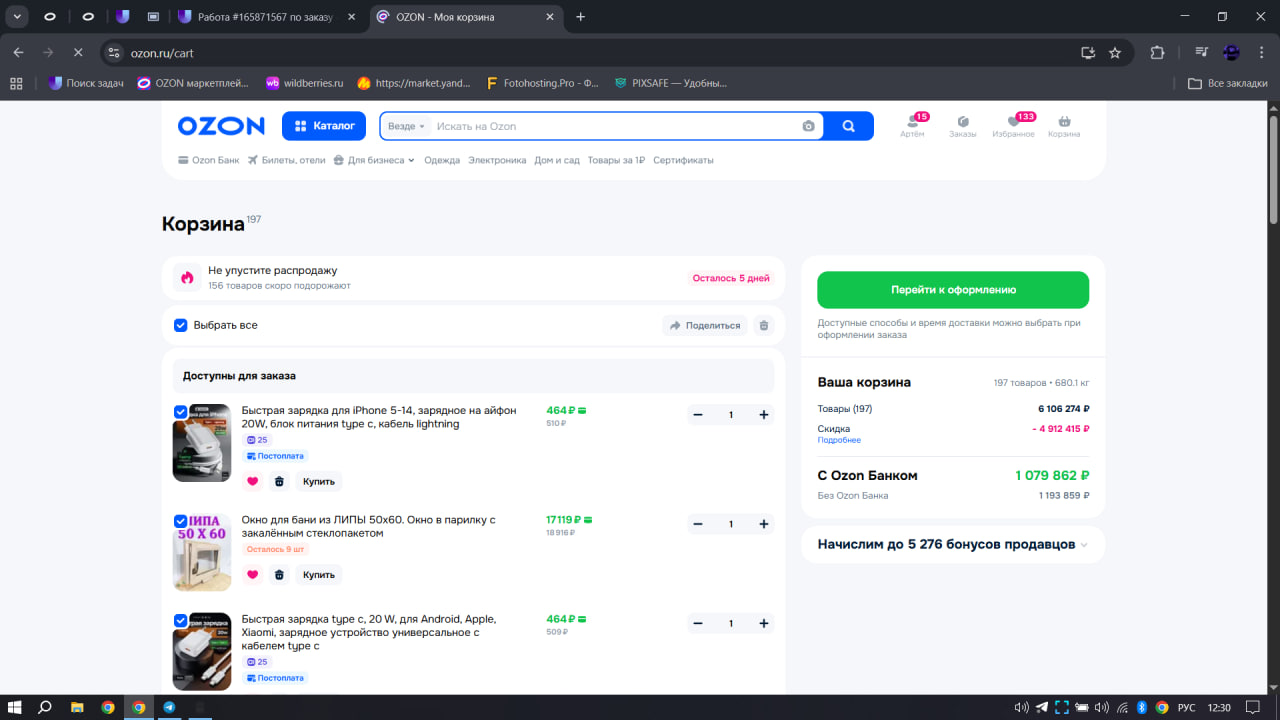This screenshot has height=720, width=1280.
Task: Click the camera image-search icon in search bar
Action: tap(808, 126)
